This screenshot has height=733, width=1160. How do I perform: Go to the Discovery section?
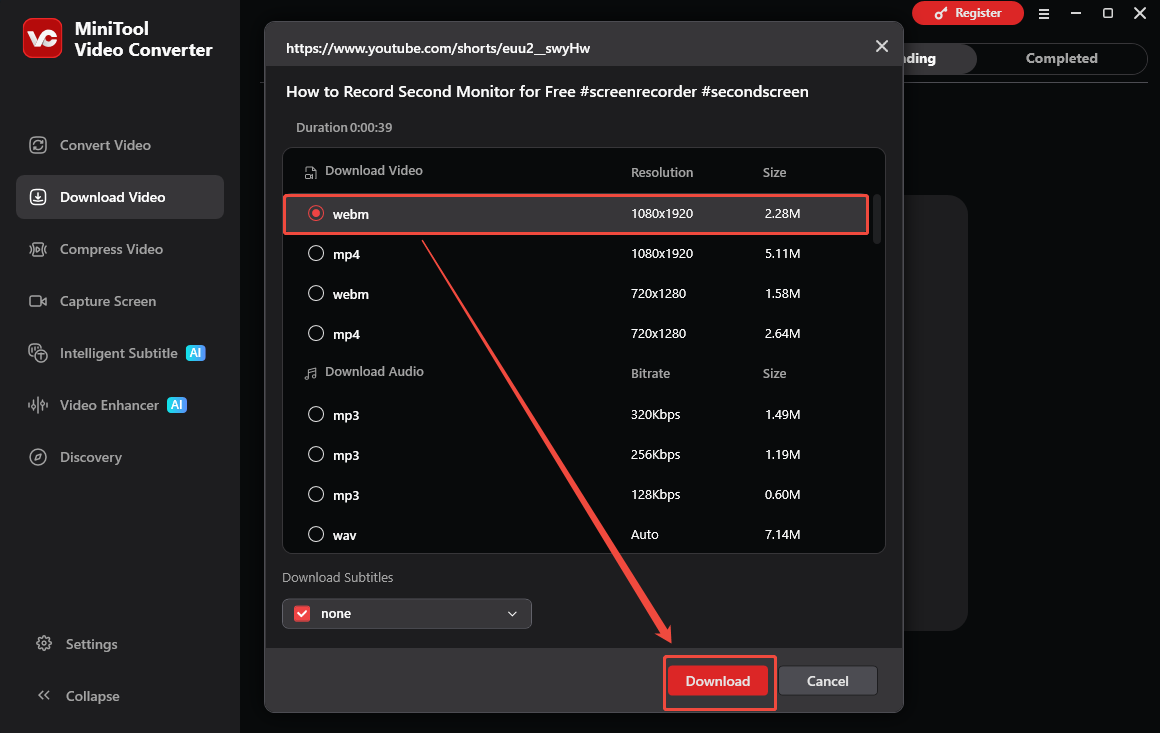pos(120,457)
